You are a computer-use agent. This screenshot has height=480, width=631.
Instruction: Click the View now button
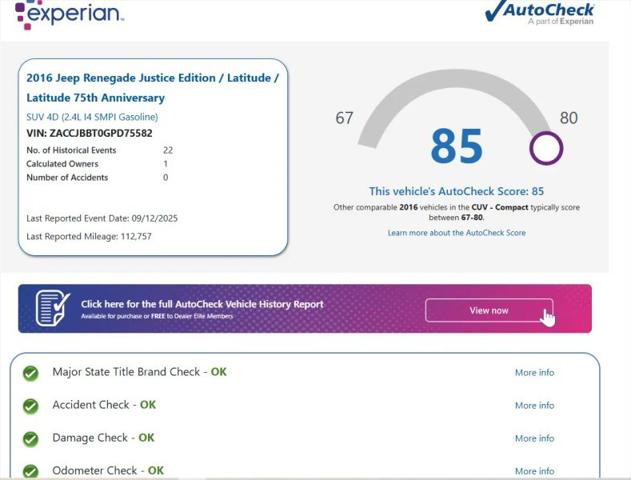(x=489, y=310)
